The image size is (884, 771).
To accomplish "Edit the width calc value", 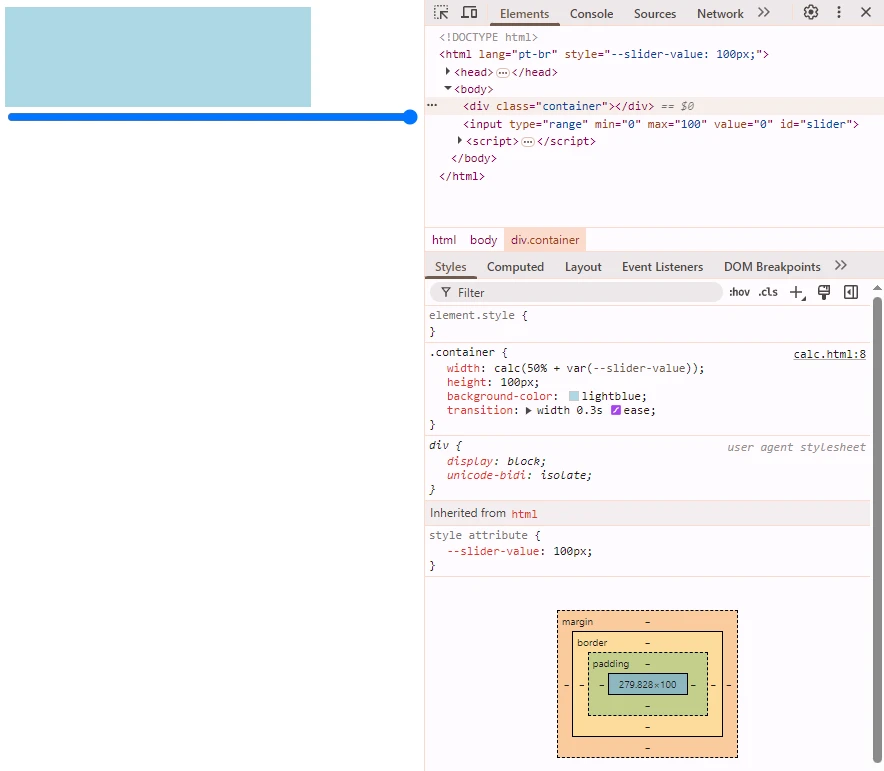I will [x=596, y=368].
